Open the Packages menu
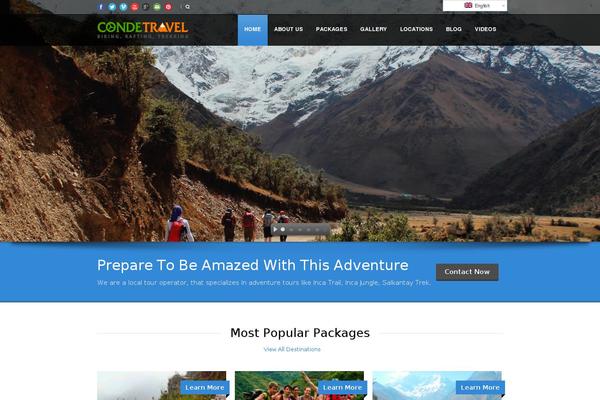Image resolution: width=600 pixels, height=400 pixels. point(331,29)
